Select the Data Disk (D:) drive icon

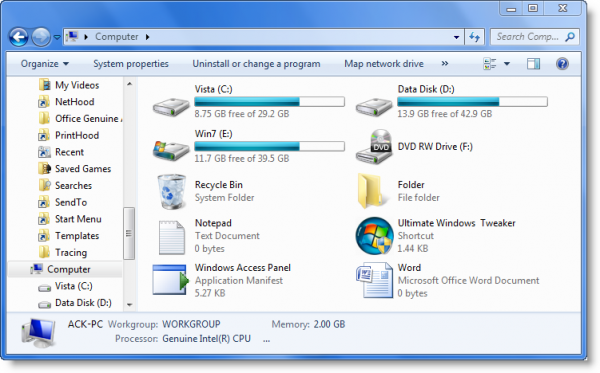pos(374,106)
